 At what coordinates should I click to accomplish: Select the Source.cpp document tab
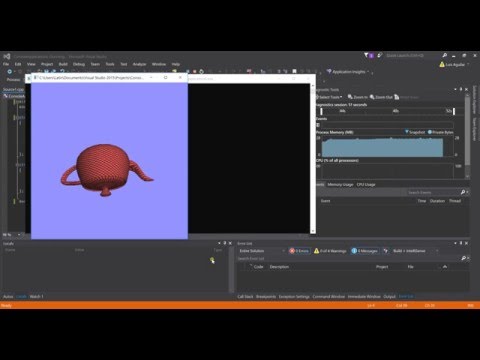point(13,89)
